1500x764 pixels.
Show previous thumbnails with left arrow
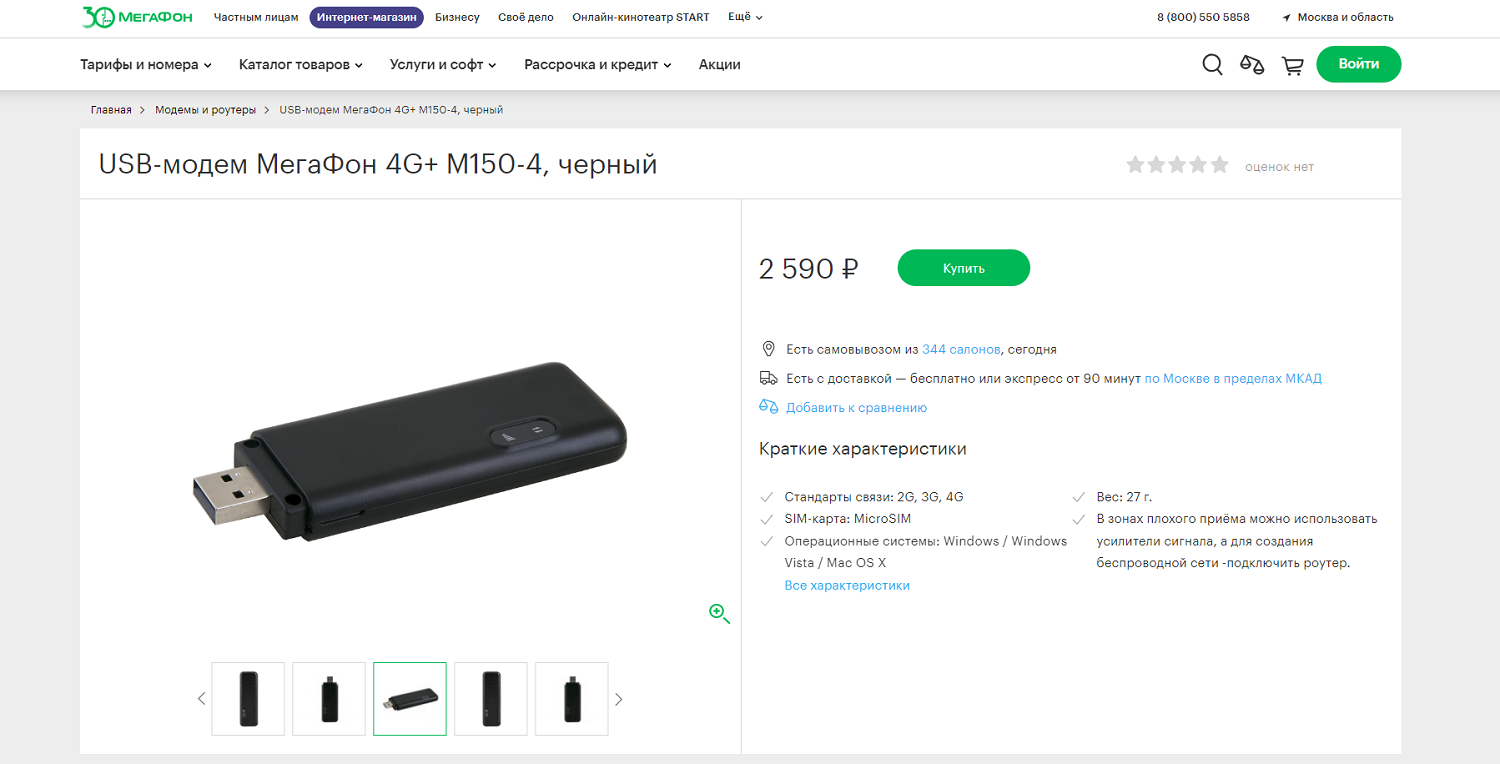tap(201, 699)
